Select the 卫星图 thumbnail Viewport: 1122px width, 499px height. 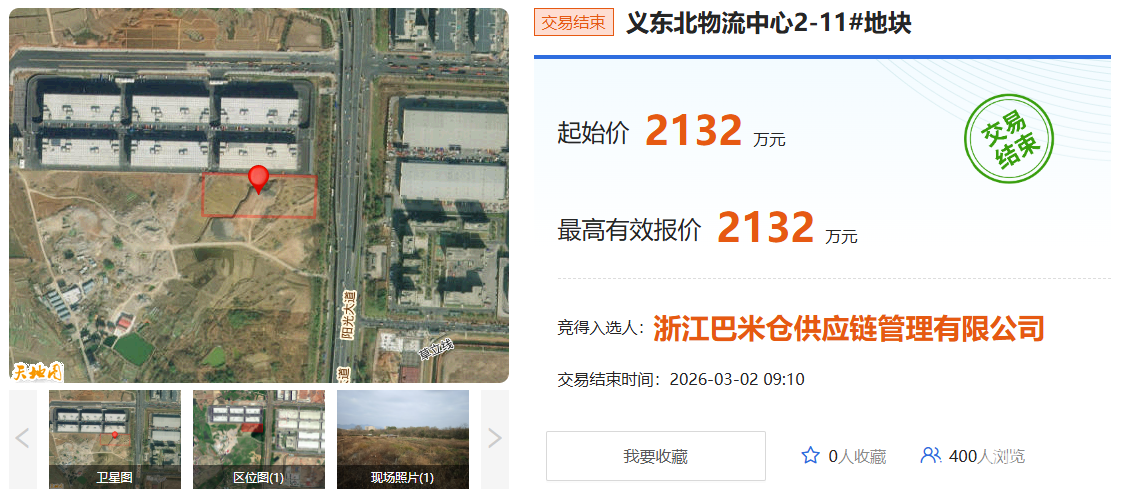pyautogui.click(x=114, y=439)
